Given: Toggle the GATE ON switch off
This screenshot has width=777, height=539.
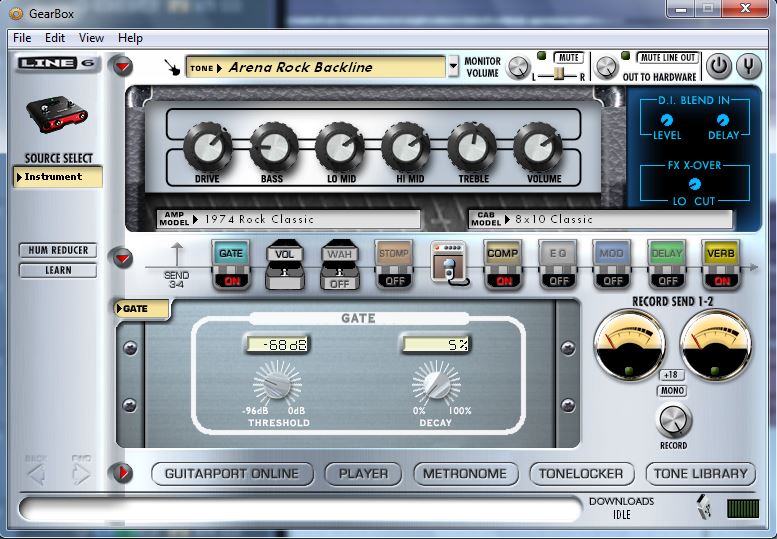Looking at the screenshot, I should coord(232,281).
